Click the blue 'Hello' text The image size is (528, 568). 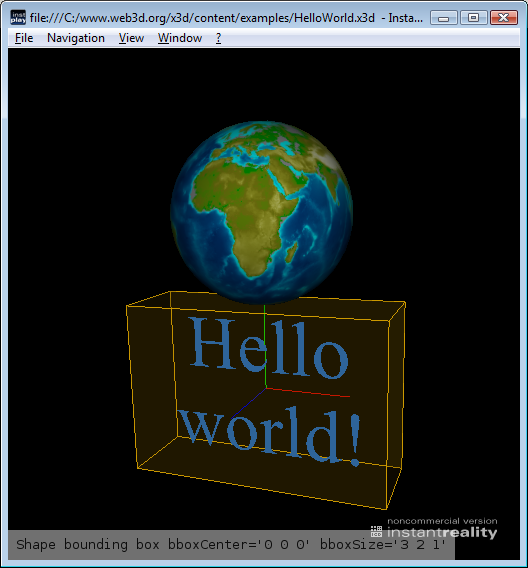[x=269, y=348]
